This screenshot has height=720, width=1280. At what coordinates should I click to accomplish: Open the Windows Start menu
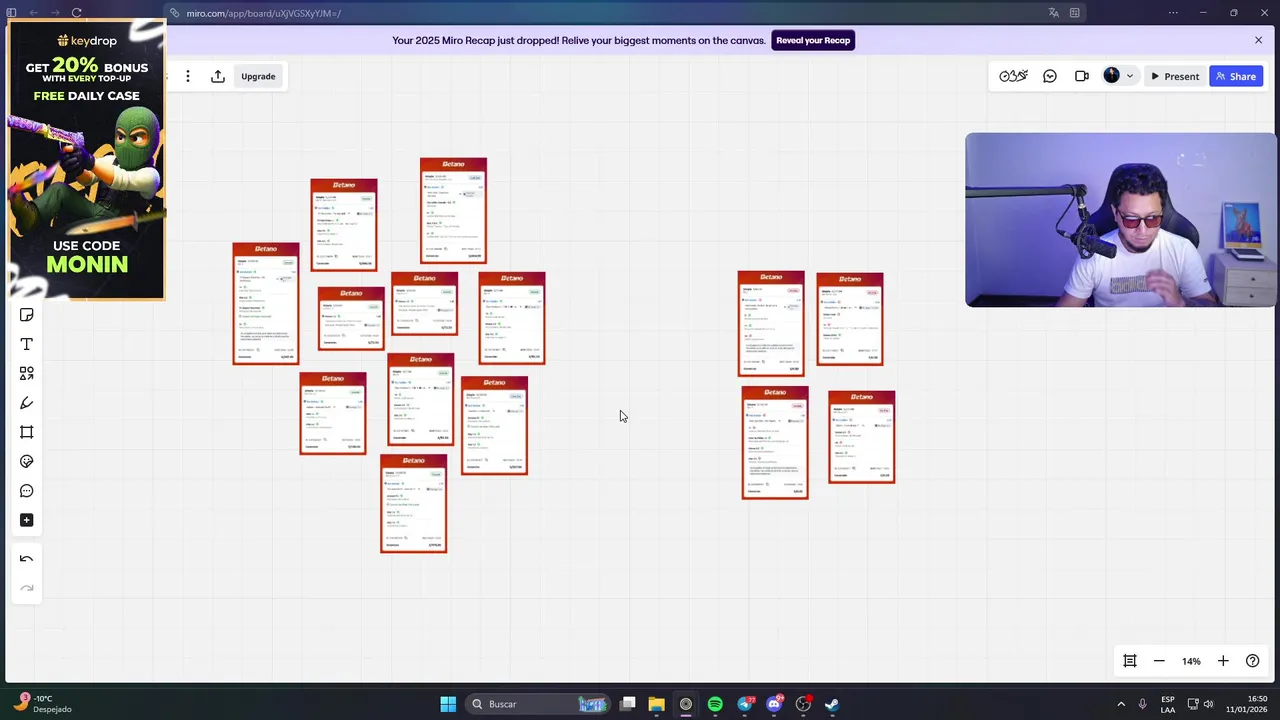tap(448, 704)
